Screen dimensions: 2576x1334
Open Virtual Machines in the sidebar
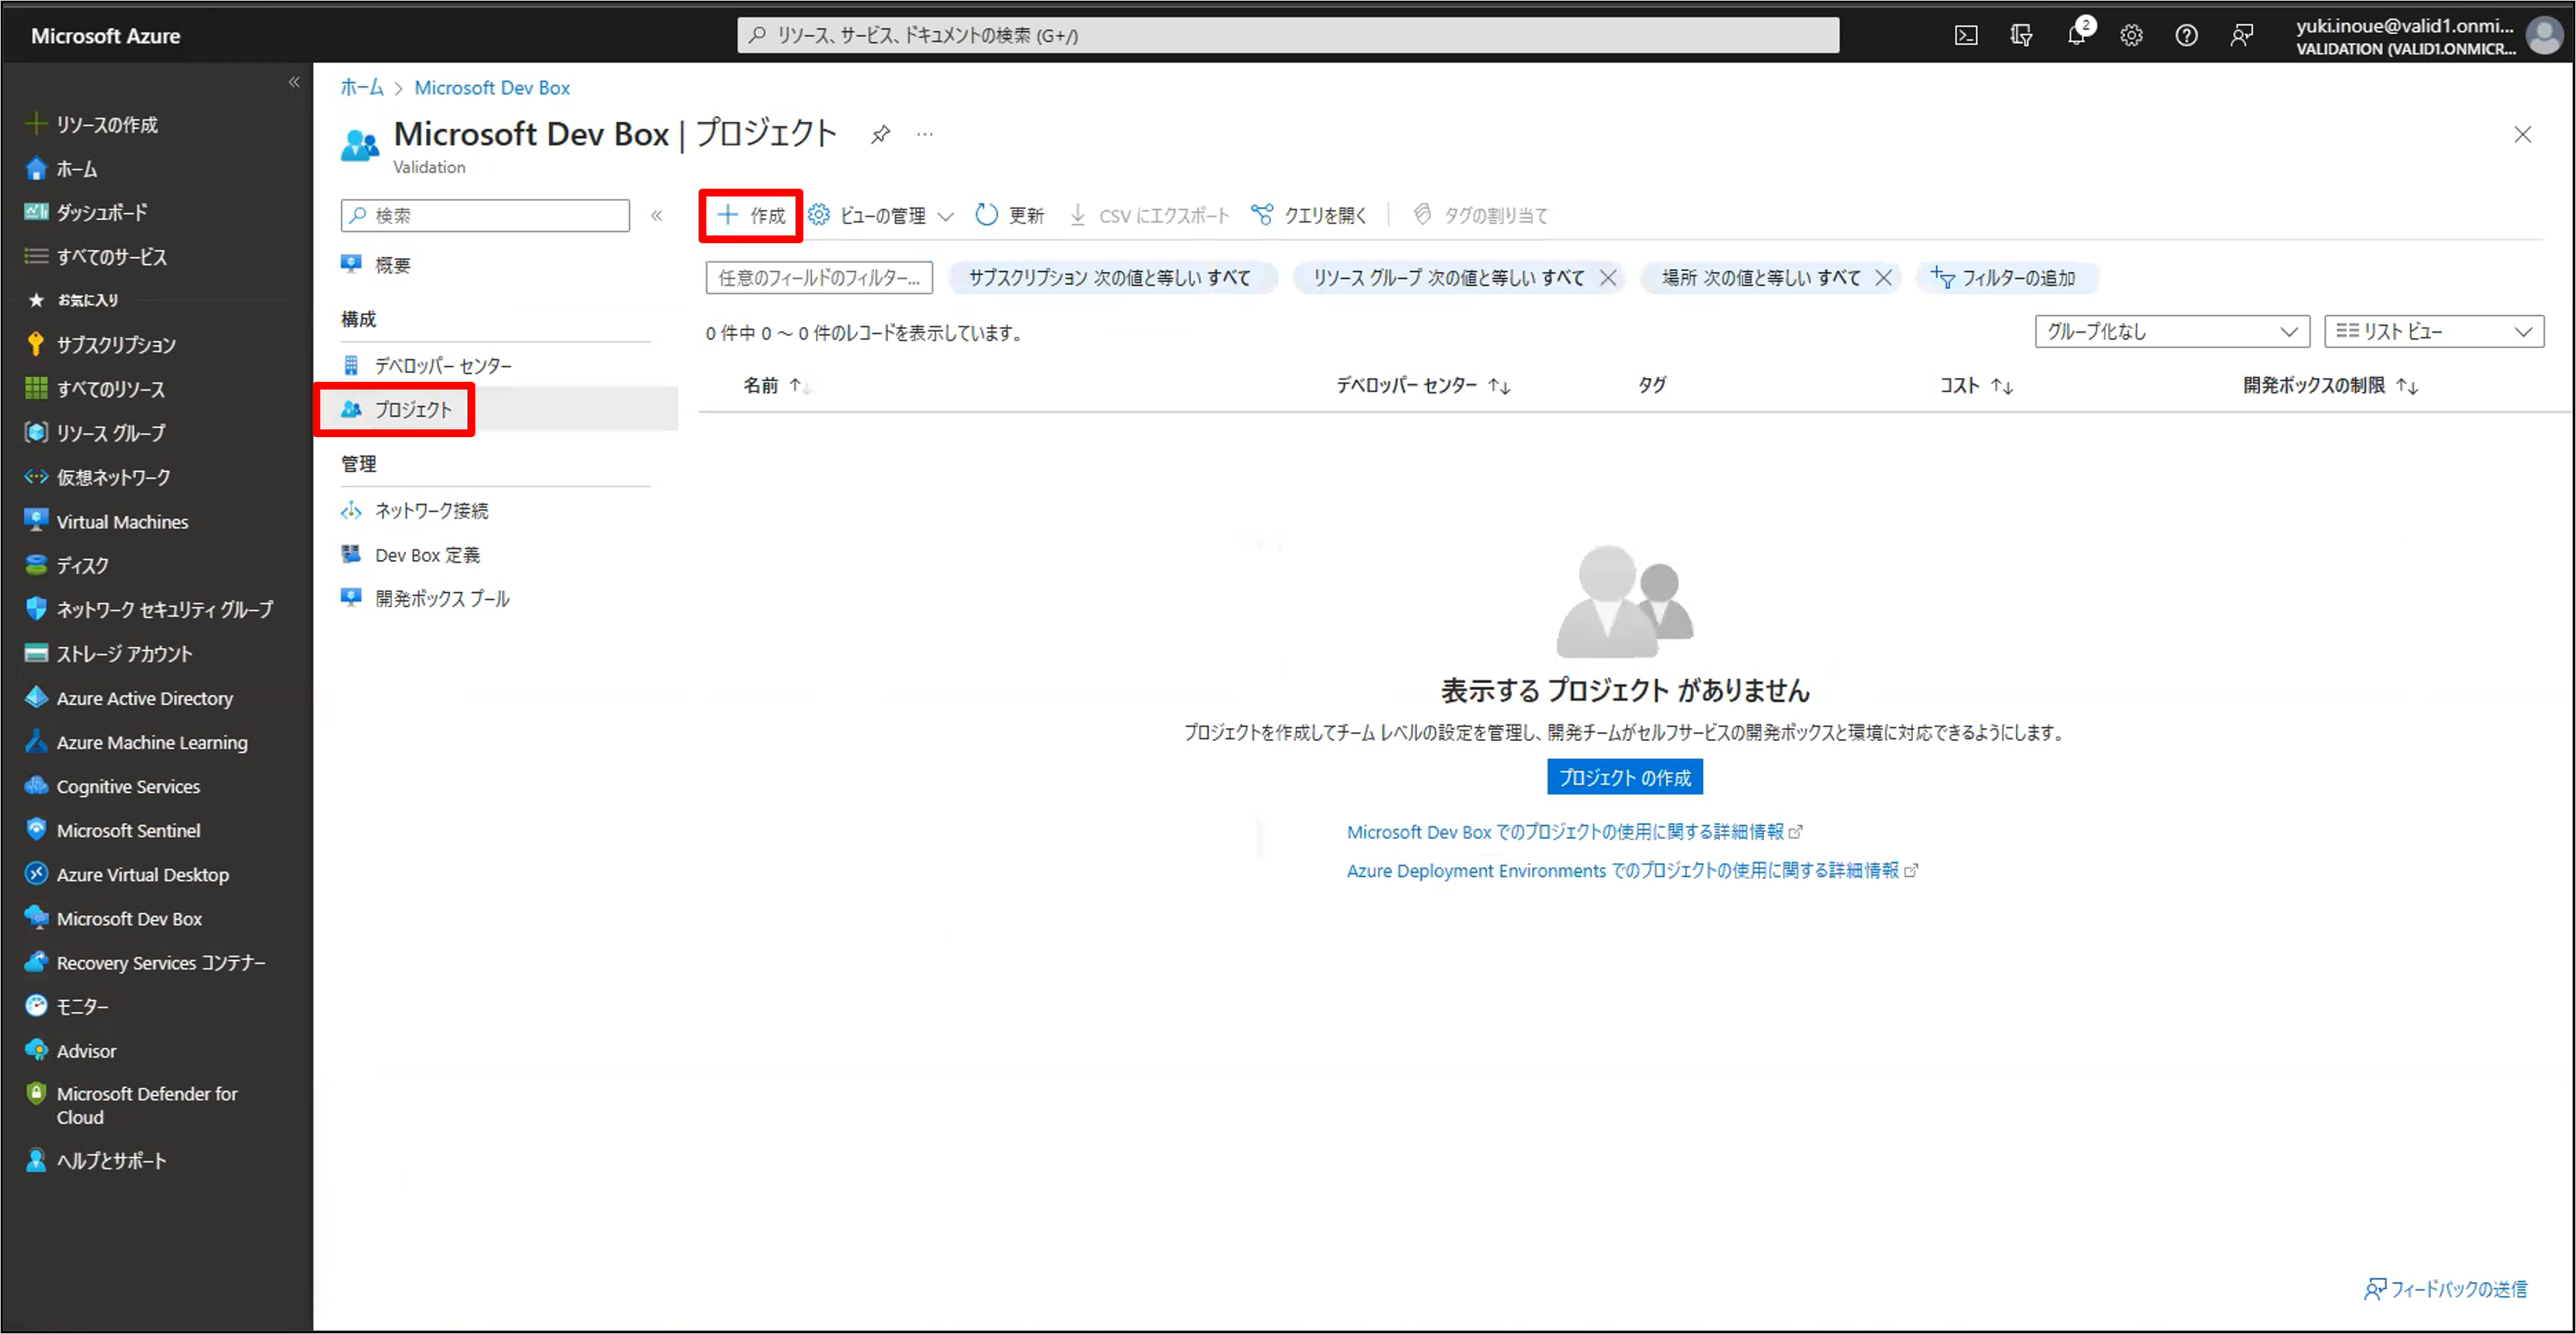point(122,522)
